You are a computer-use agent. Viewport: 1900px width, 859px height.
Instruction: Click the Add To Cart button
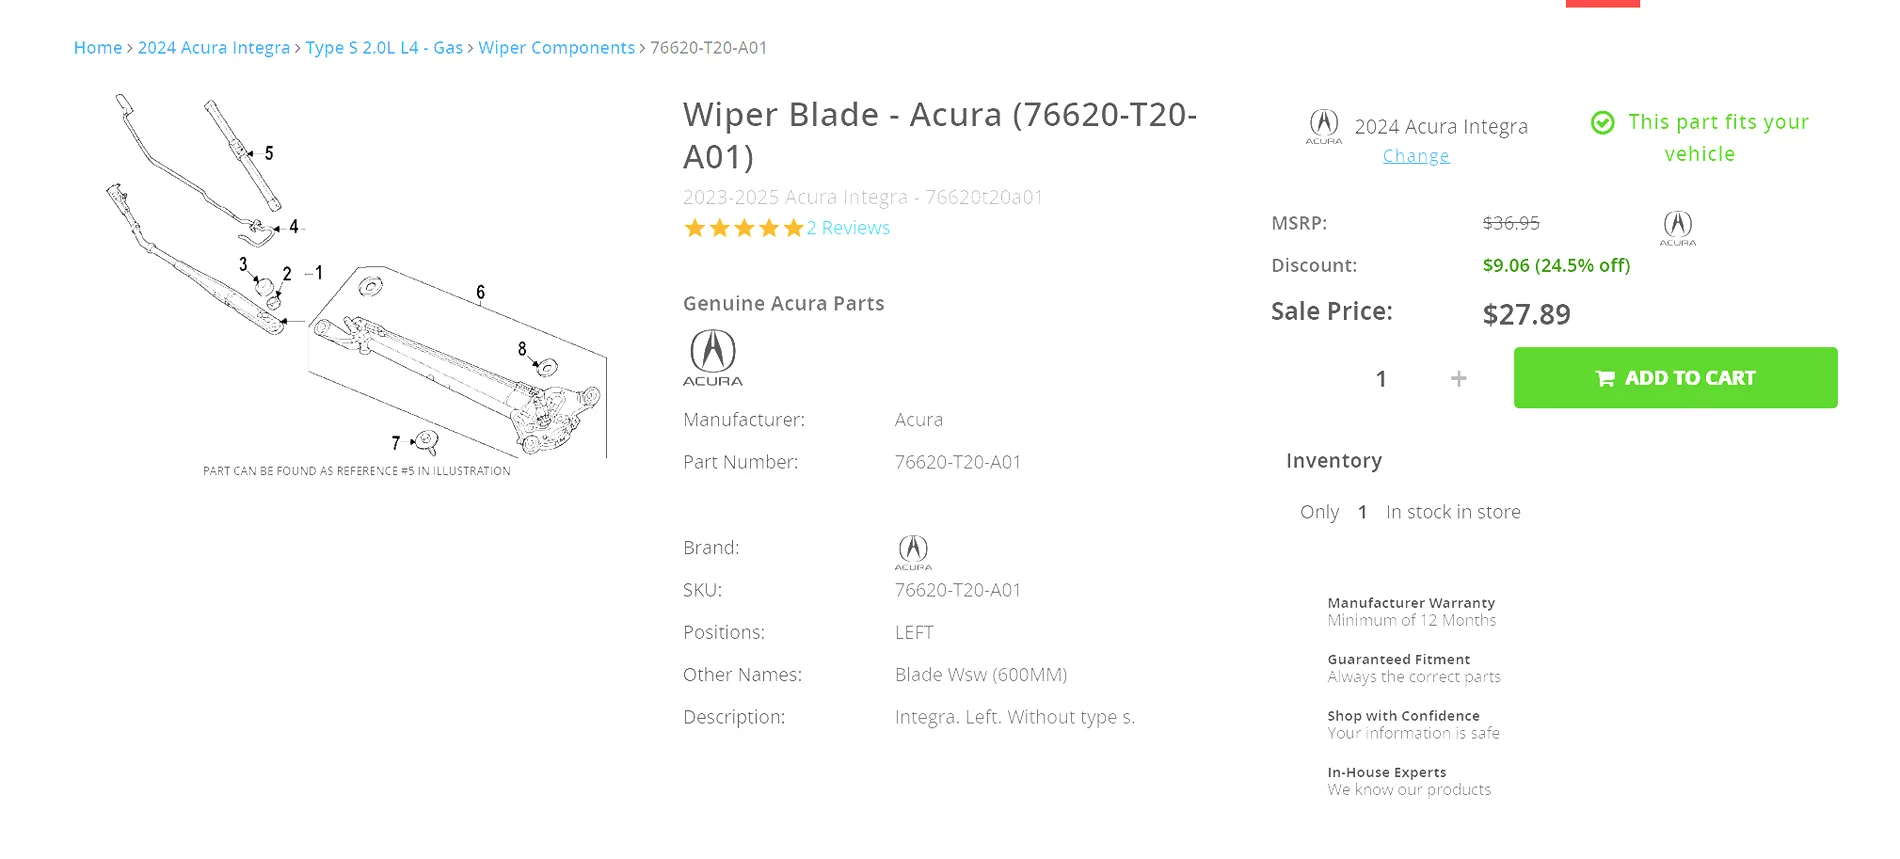pos(1675,378)
